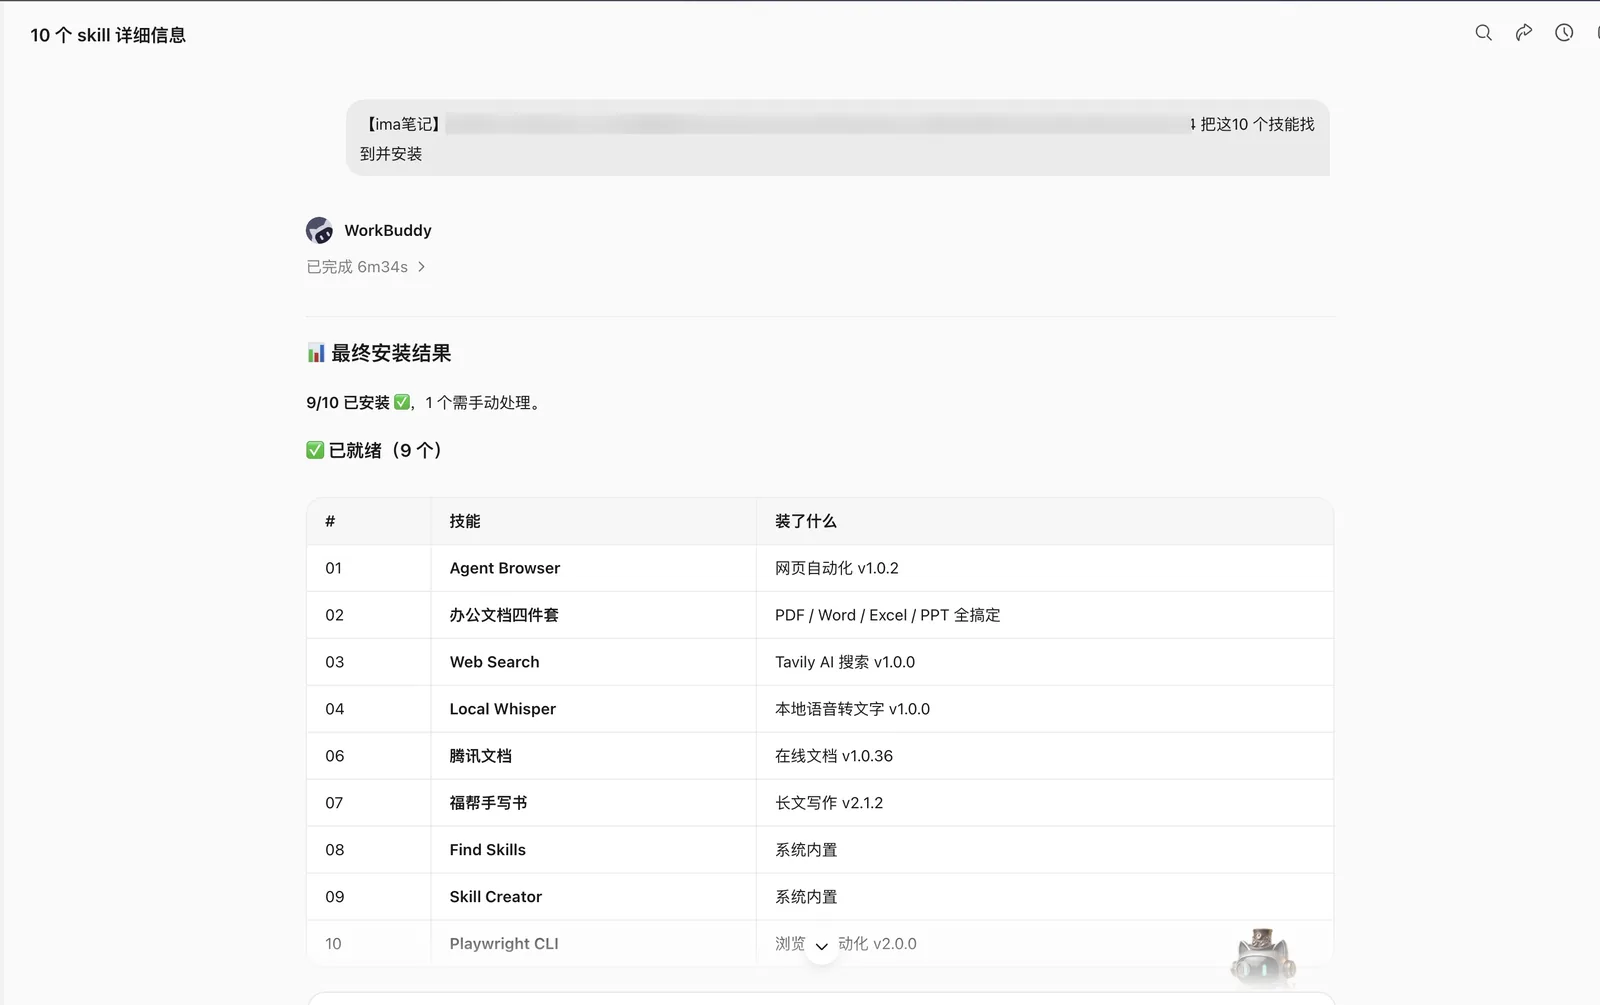
Task: Select the Playwright CLI row
Action: [x=820, y=943]
